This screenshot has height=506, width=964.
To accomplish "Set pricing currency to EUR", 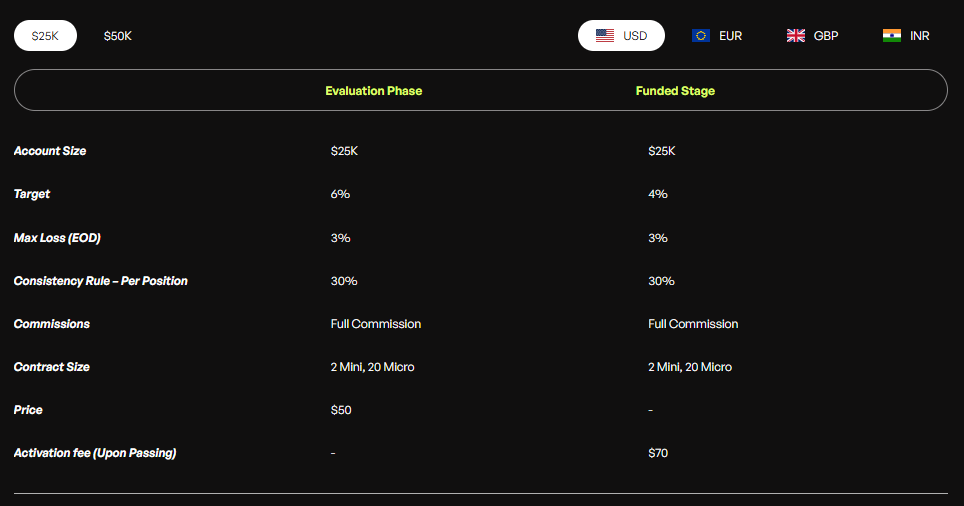I will click(730, 36).
